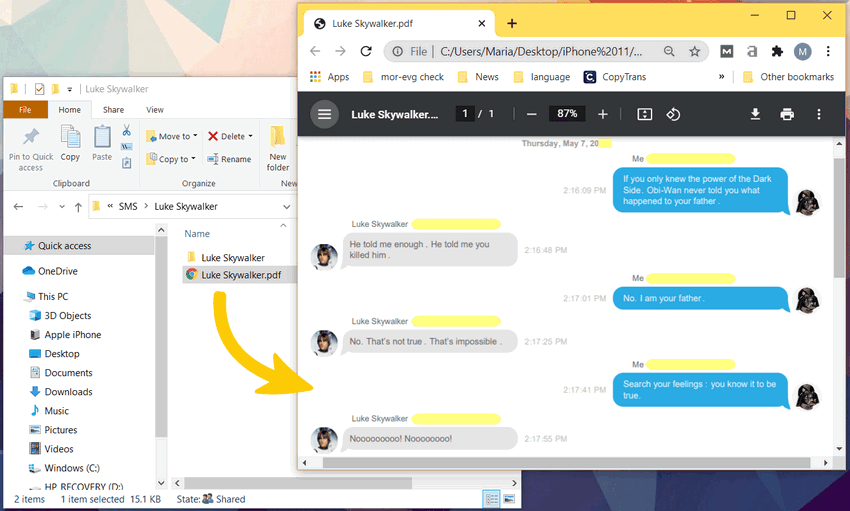Open the Explorer recent locations dropdown
The height and width of the screenshot is (511, 850).
pyautogui.click(x=62, y=207)
